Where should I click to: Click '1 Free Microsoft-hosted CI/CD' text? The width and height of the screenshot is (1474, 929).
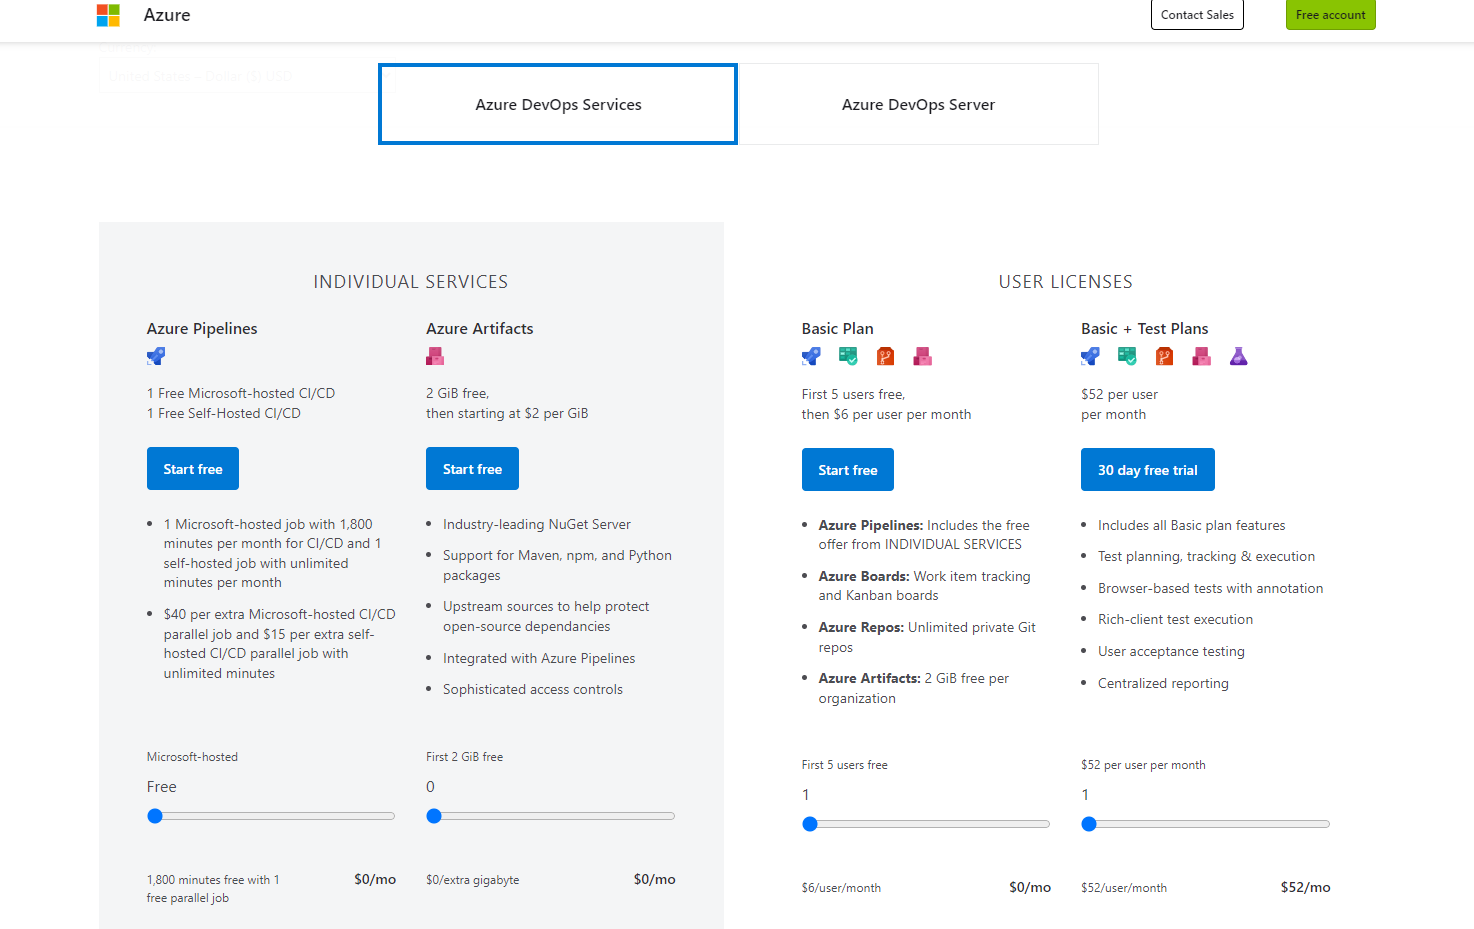241,393
